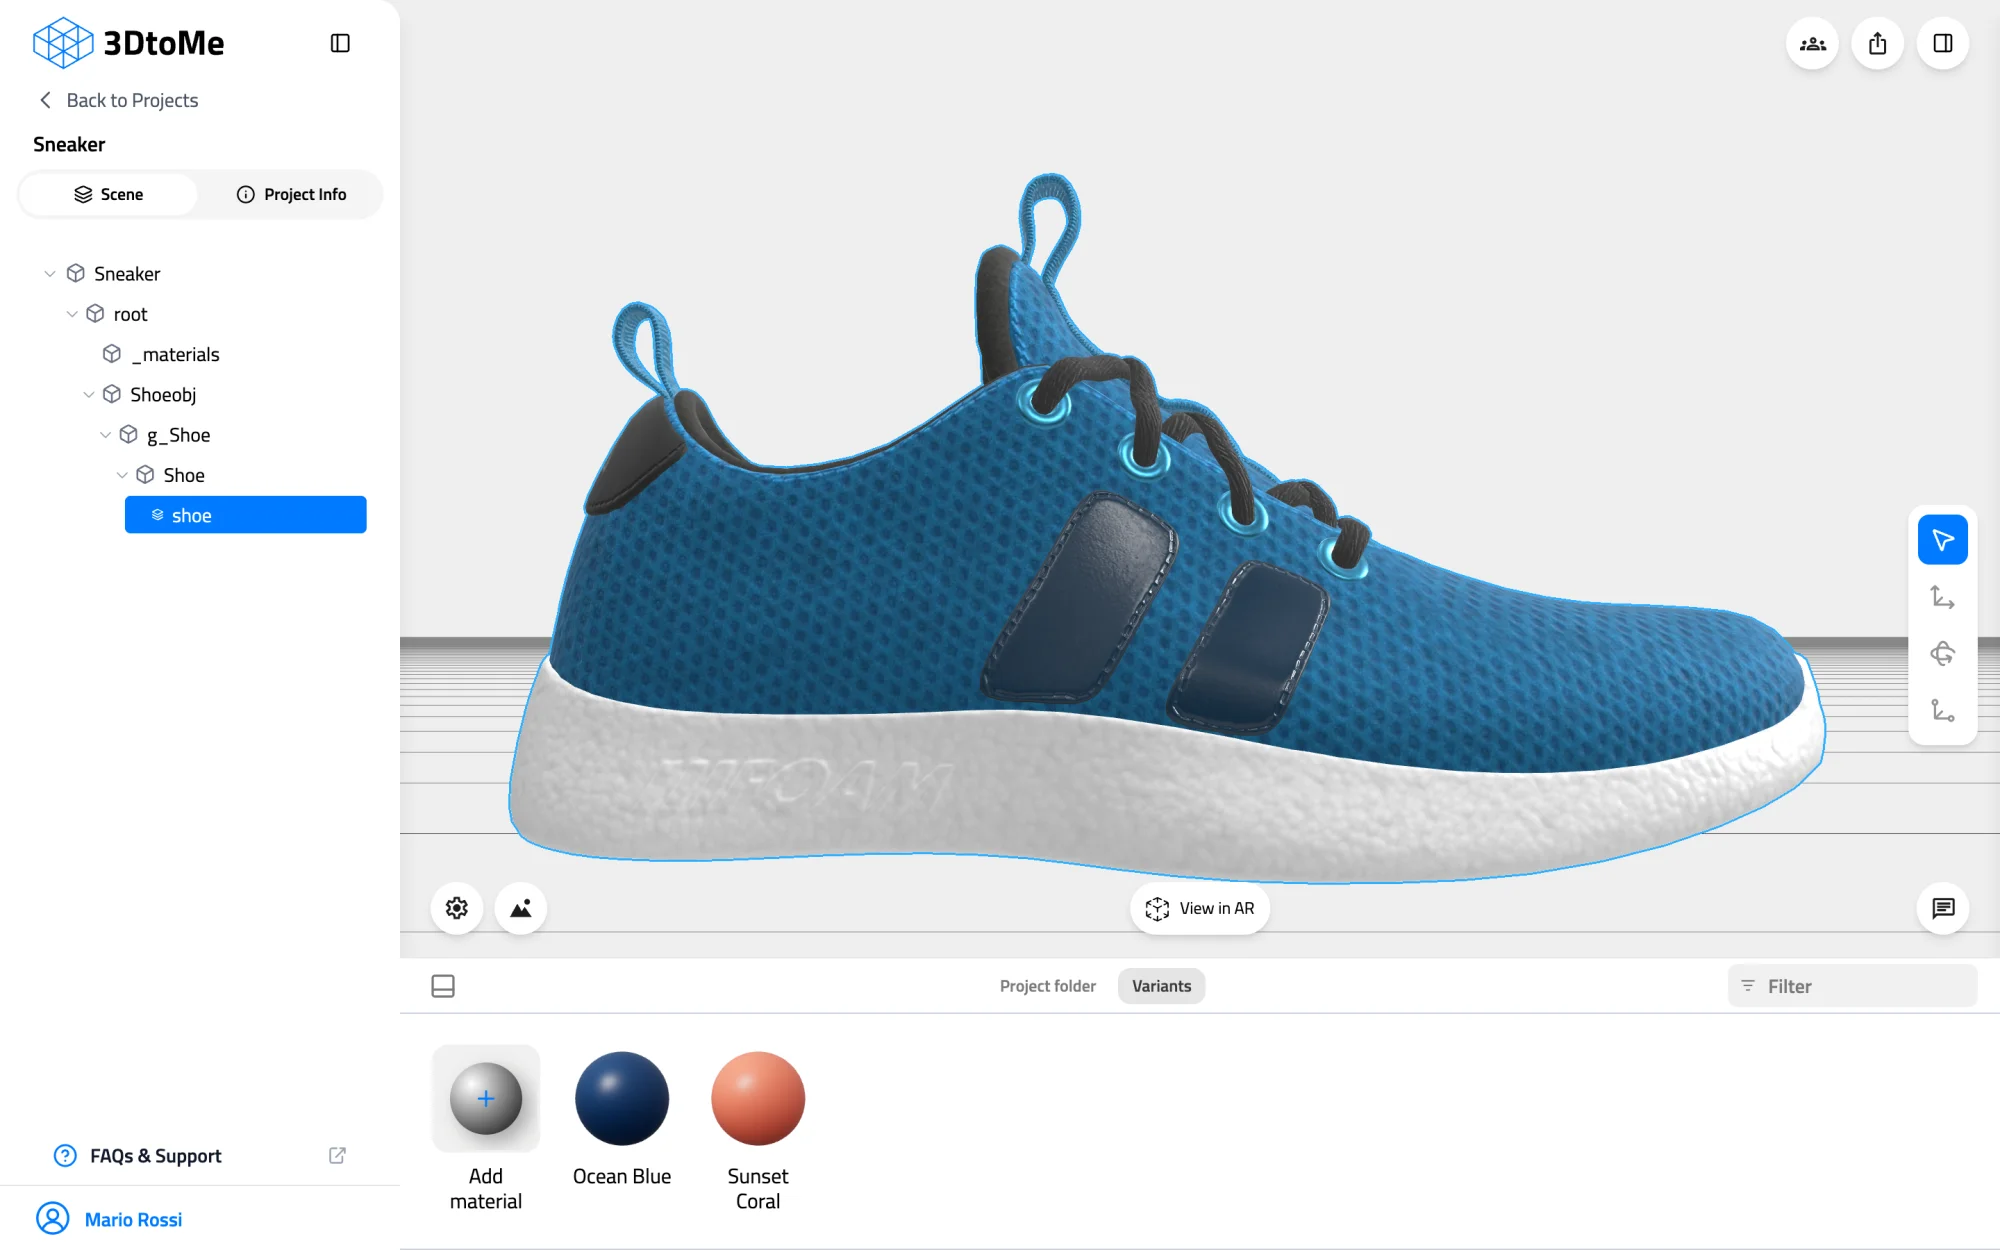
Task: Collapse the left sidebar panel icon
Action: coord(340,43)
